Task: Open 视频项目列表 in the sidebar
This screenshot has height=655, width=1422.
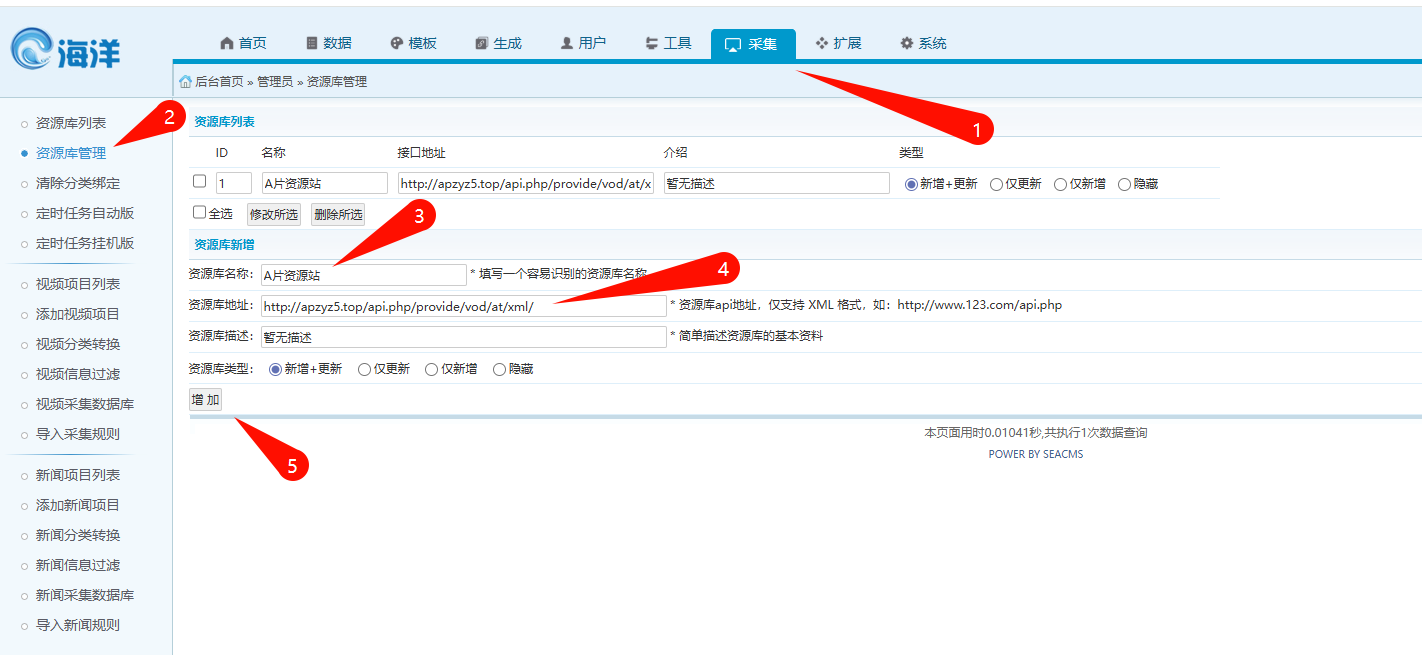Action: point(78,284)
